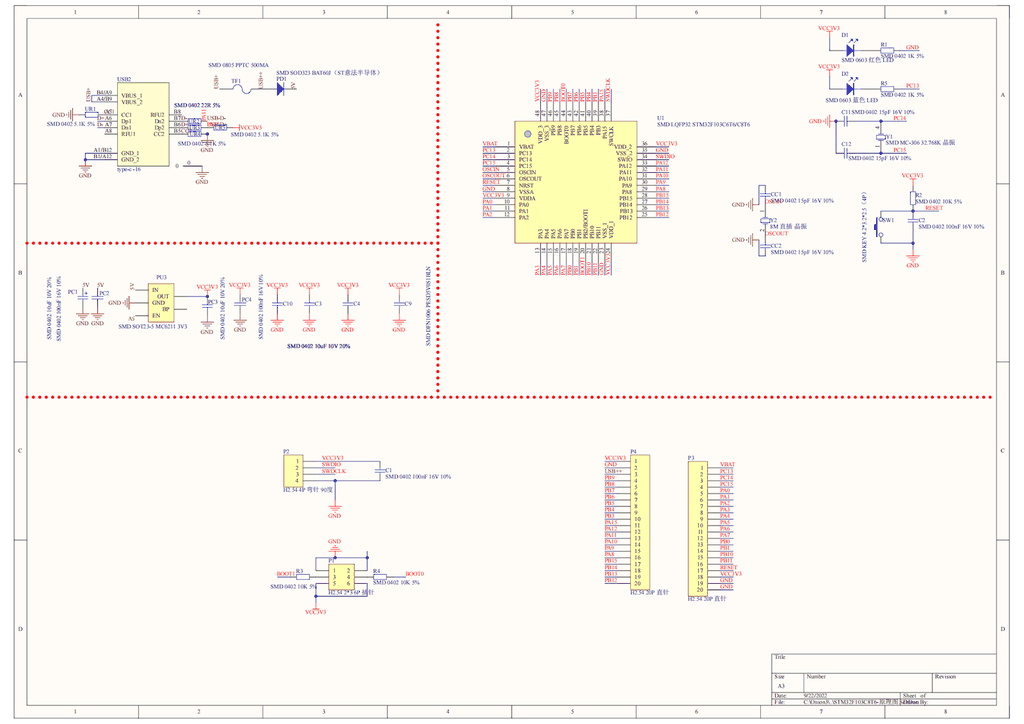Click the P1 boot jumper header
The width and height of the screenshot is (1024, 724).
342,577
